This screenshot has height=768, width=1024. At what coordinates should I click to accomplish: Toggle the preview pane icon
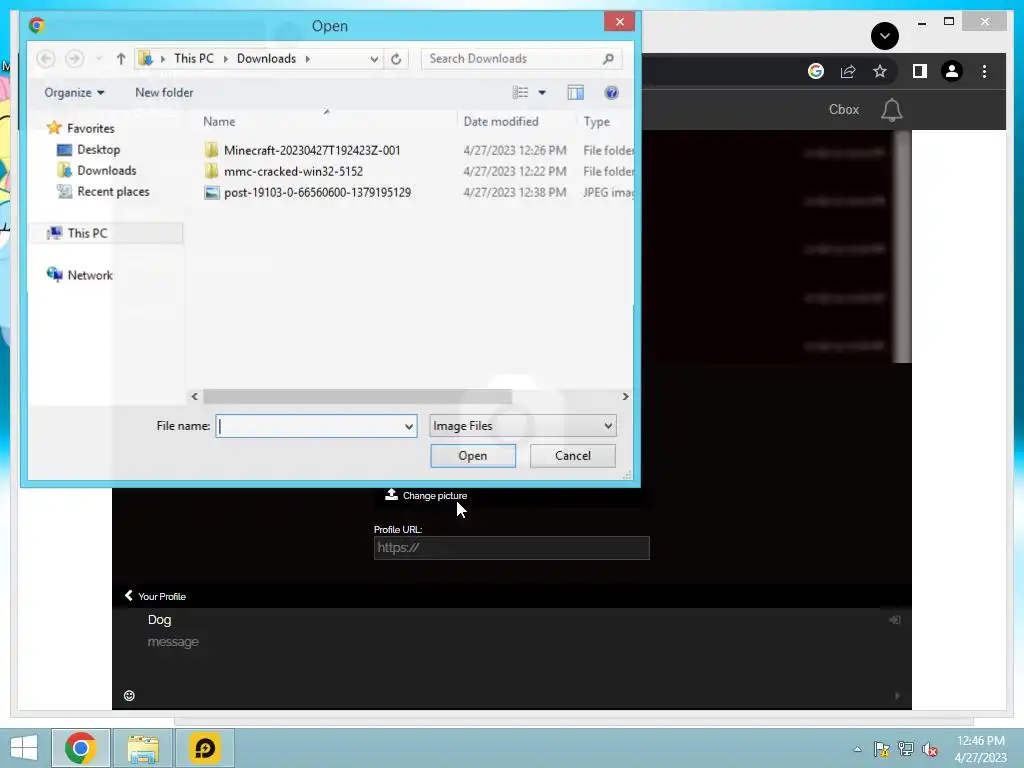click(575, 93)
